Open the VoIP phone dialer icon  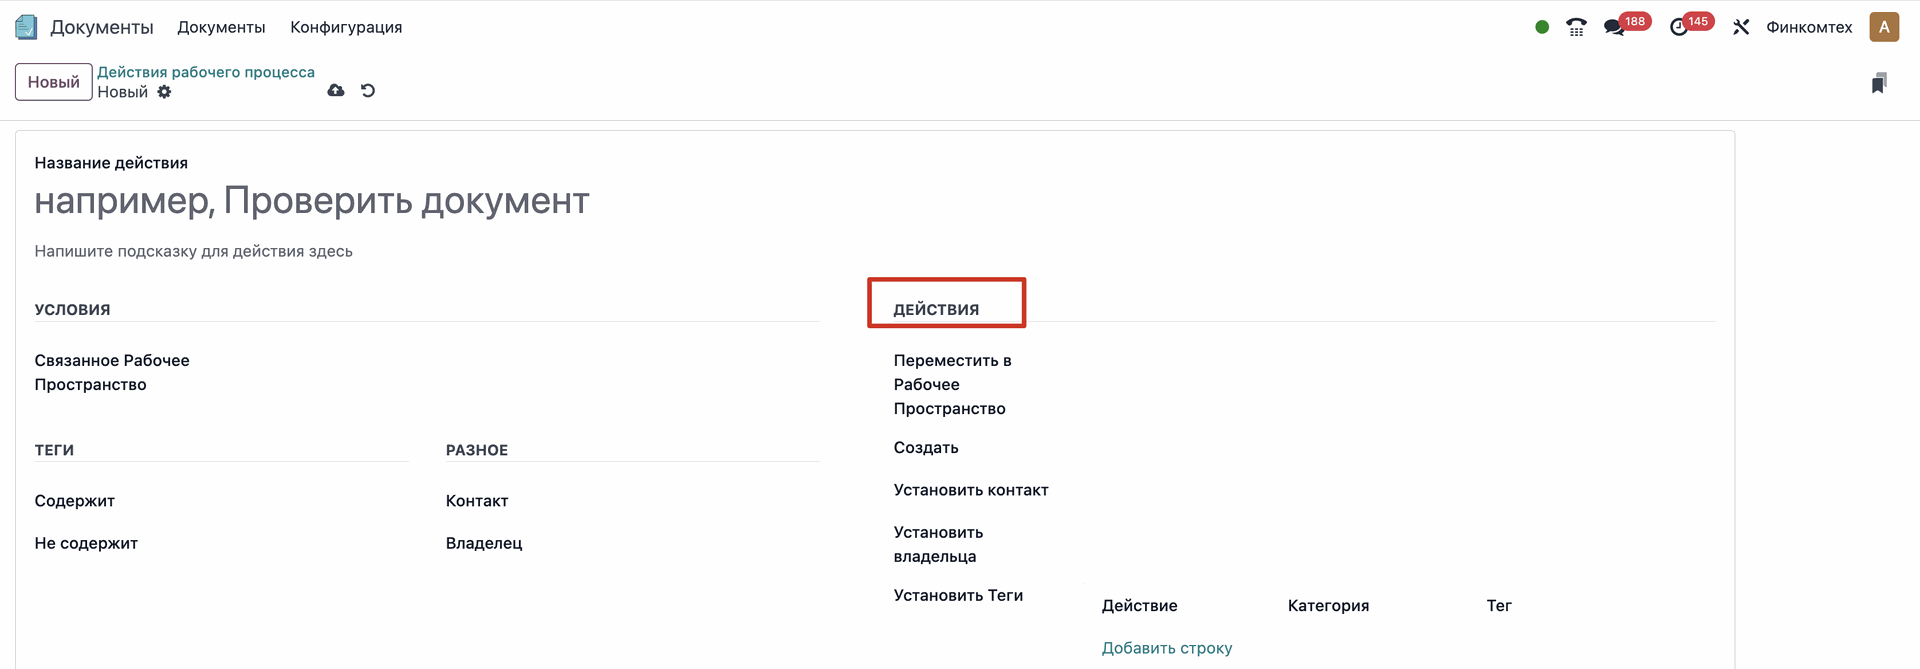(1576, 27)
